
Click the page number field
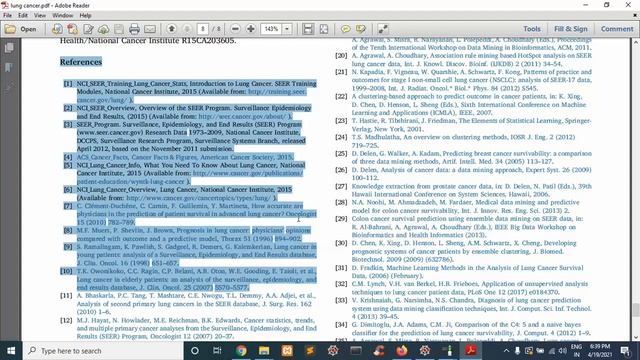pos(203,29)
